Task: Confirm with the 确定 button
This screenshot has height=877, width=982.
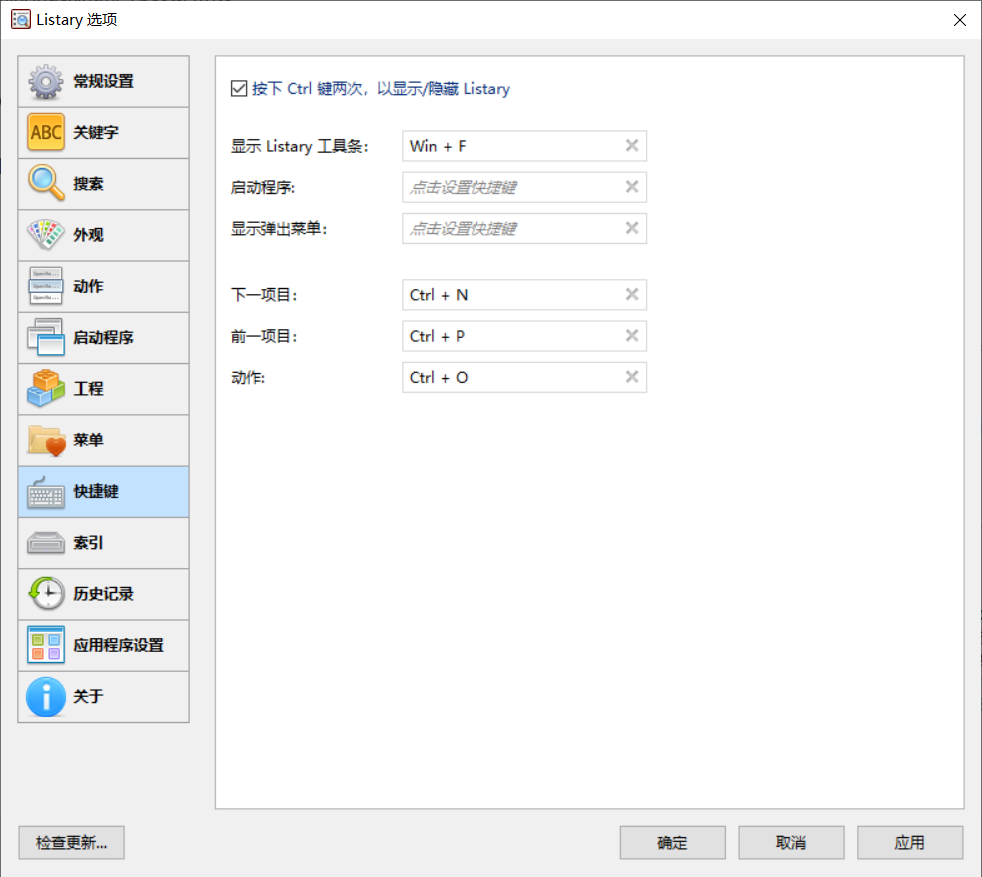Action: point(673,843)
